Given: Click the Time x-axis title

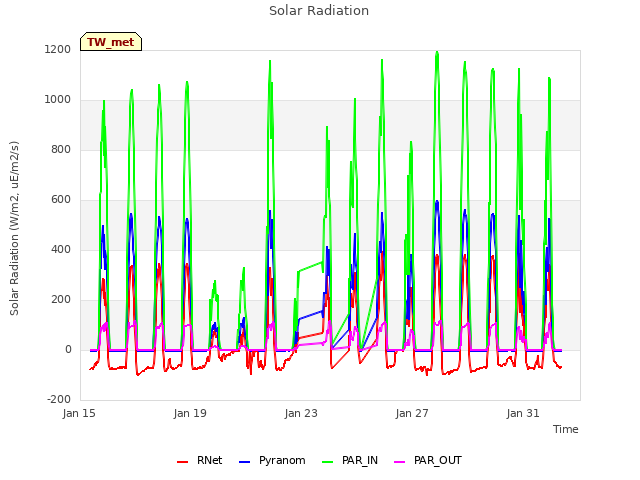Looking at the screenshot, I should coord(565,429).
